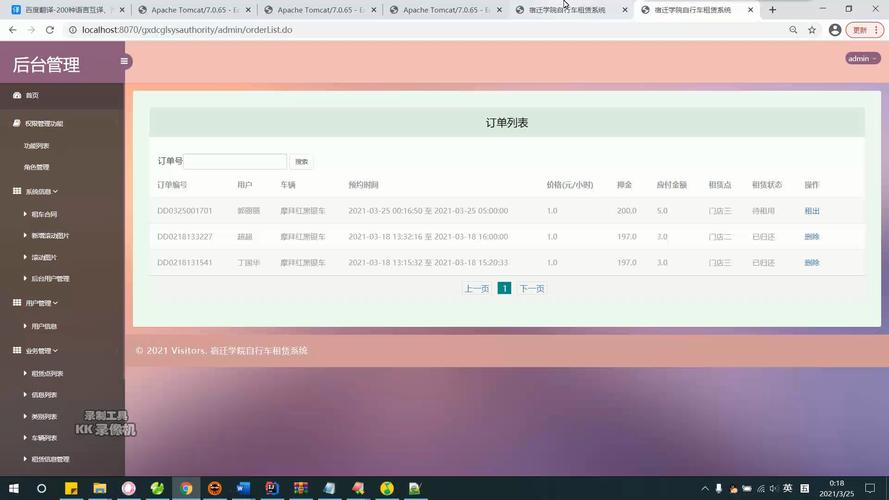This screenshot has height=500, width=889.
Task: Click the grid icon beside 系统信息
Action: coord(17,191)
